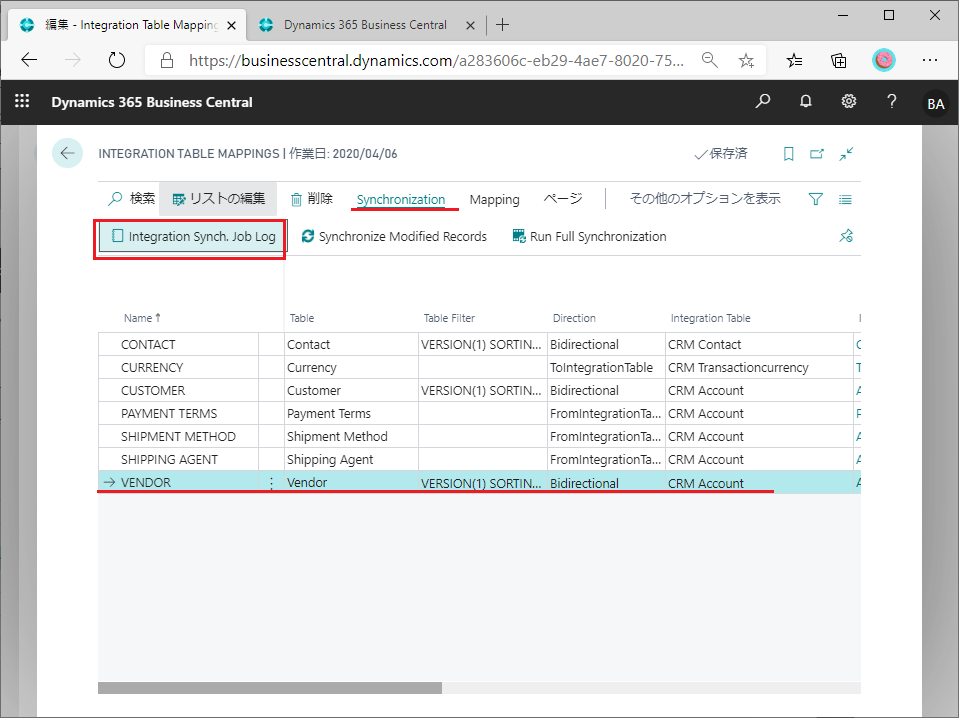Click the CRM Transactioncurrency cell
The width and height of the screenshot is (959, 718).
759,368
